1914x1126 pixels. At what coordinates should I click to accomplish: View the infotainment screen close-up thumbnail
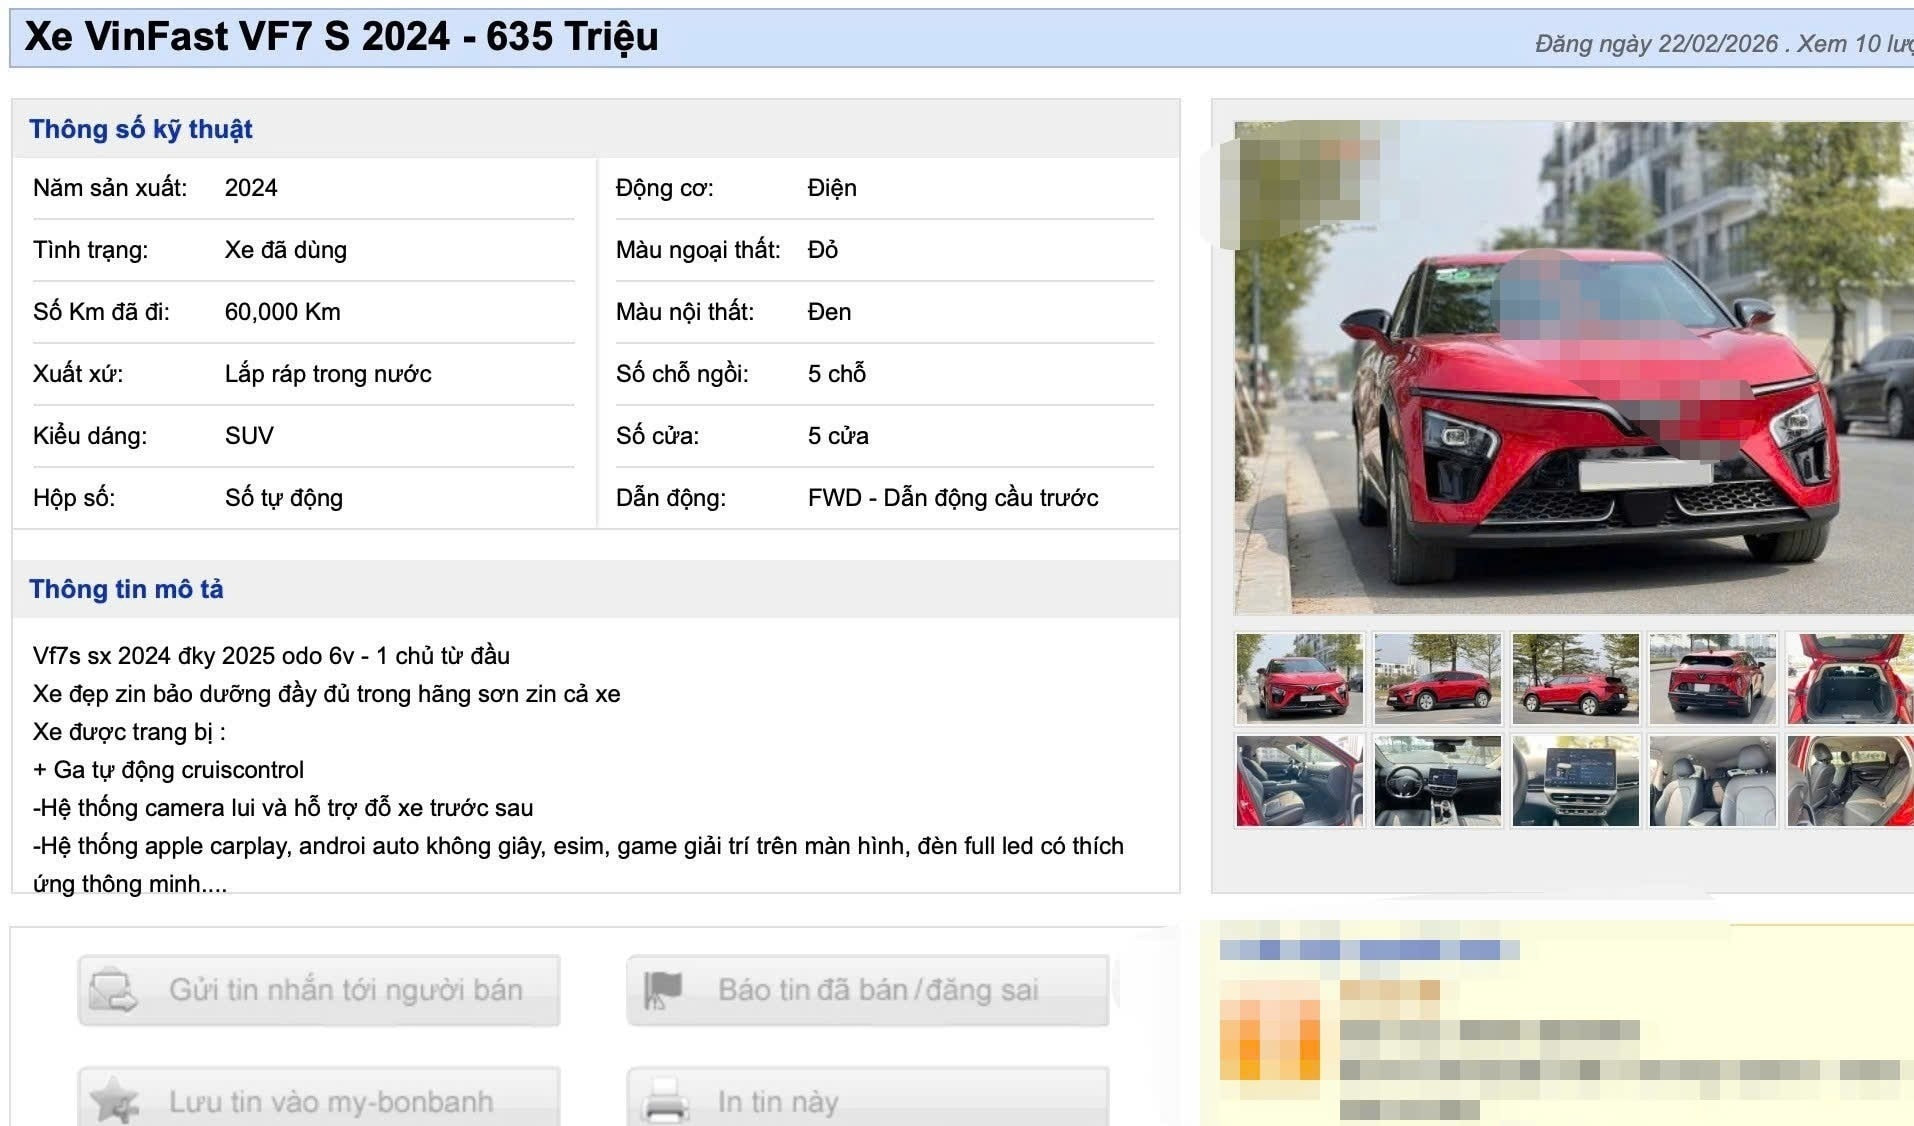[1575, 781]
